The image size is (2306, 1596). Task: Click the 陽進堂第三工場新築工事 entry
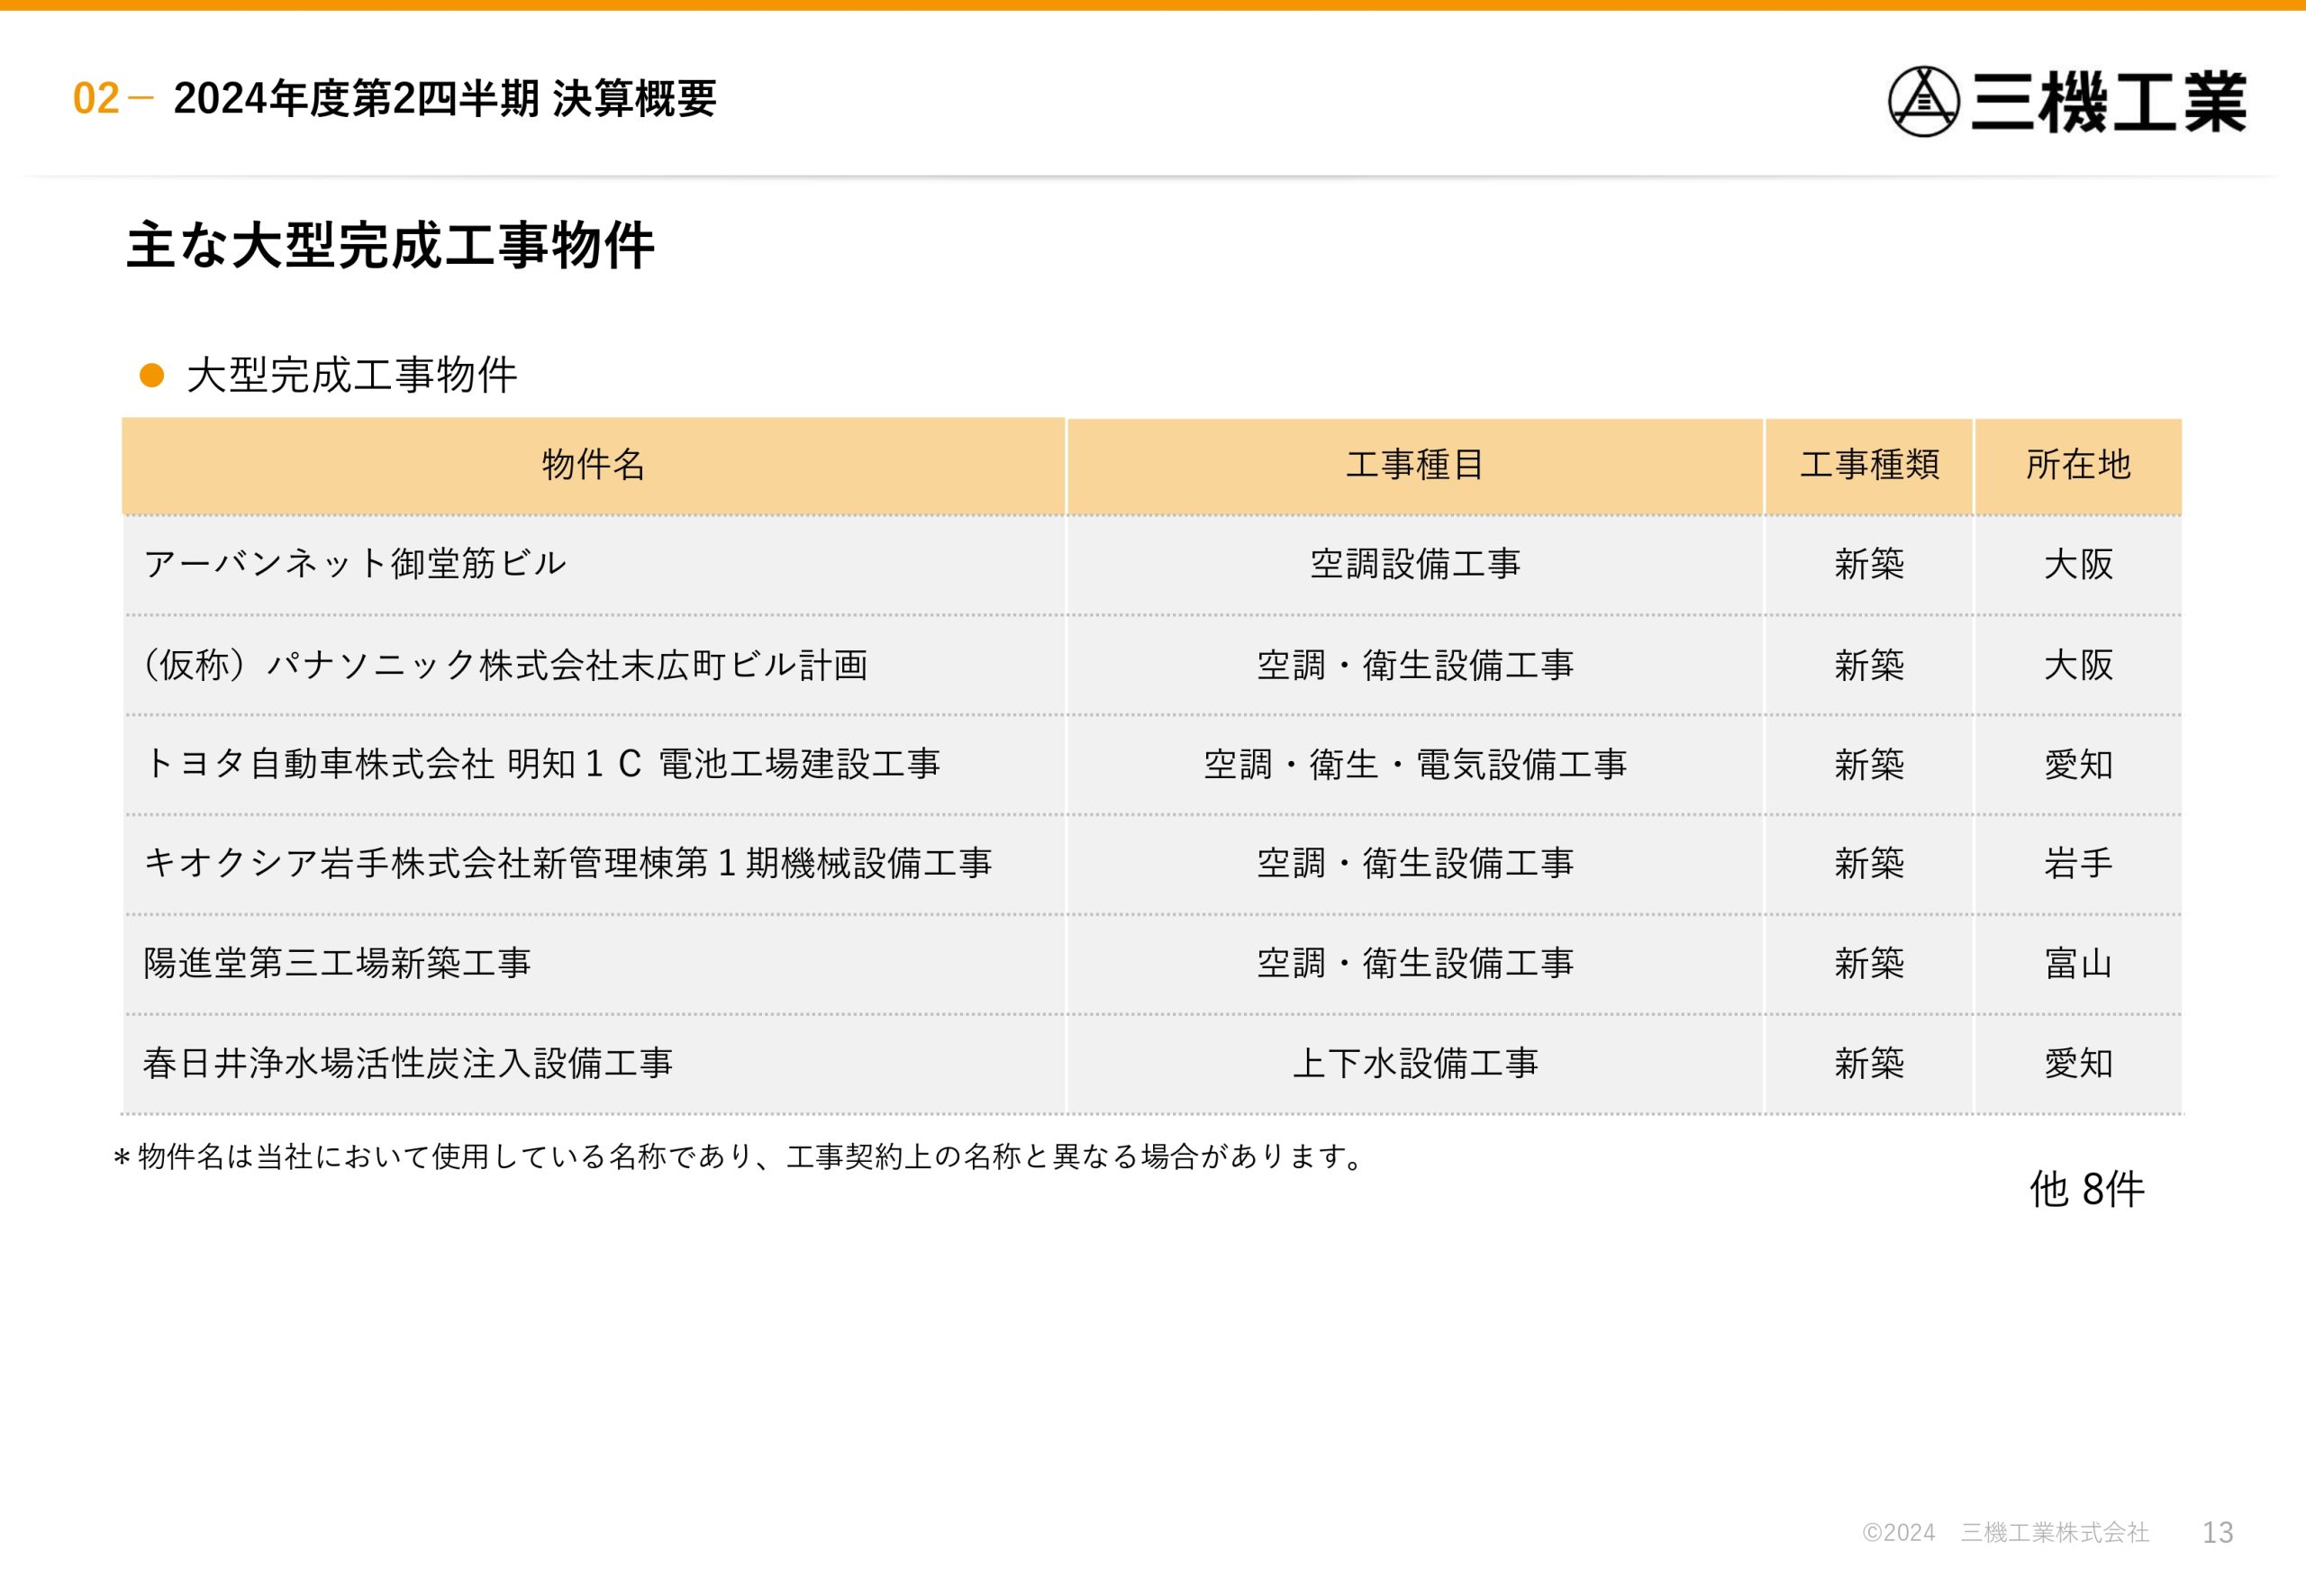click(x=337, y=963)
